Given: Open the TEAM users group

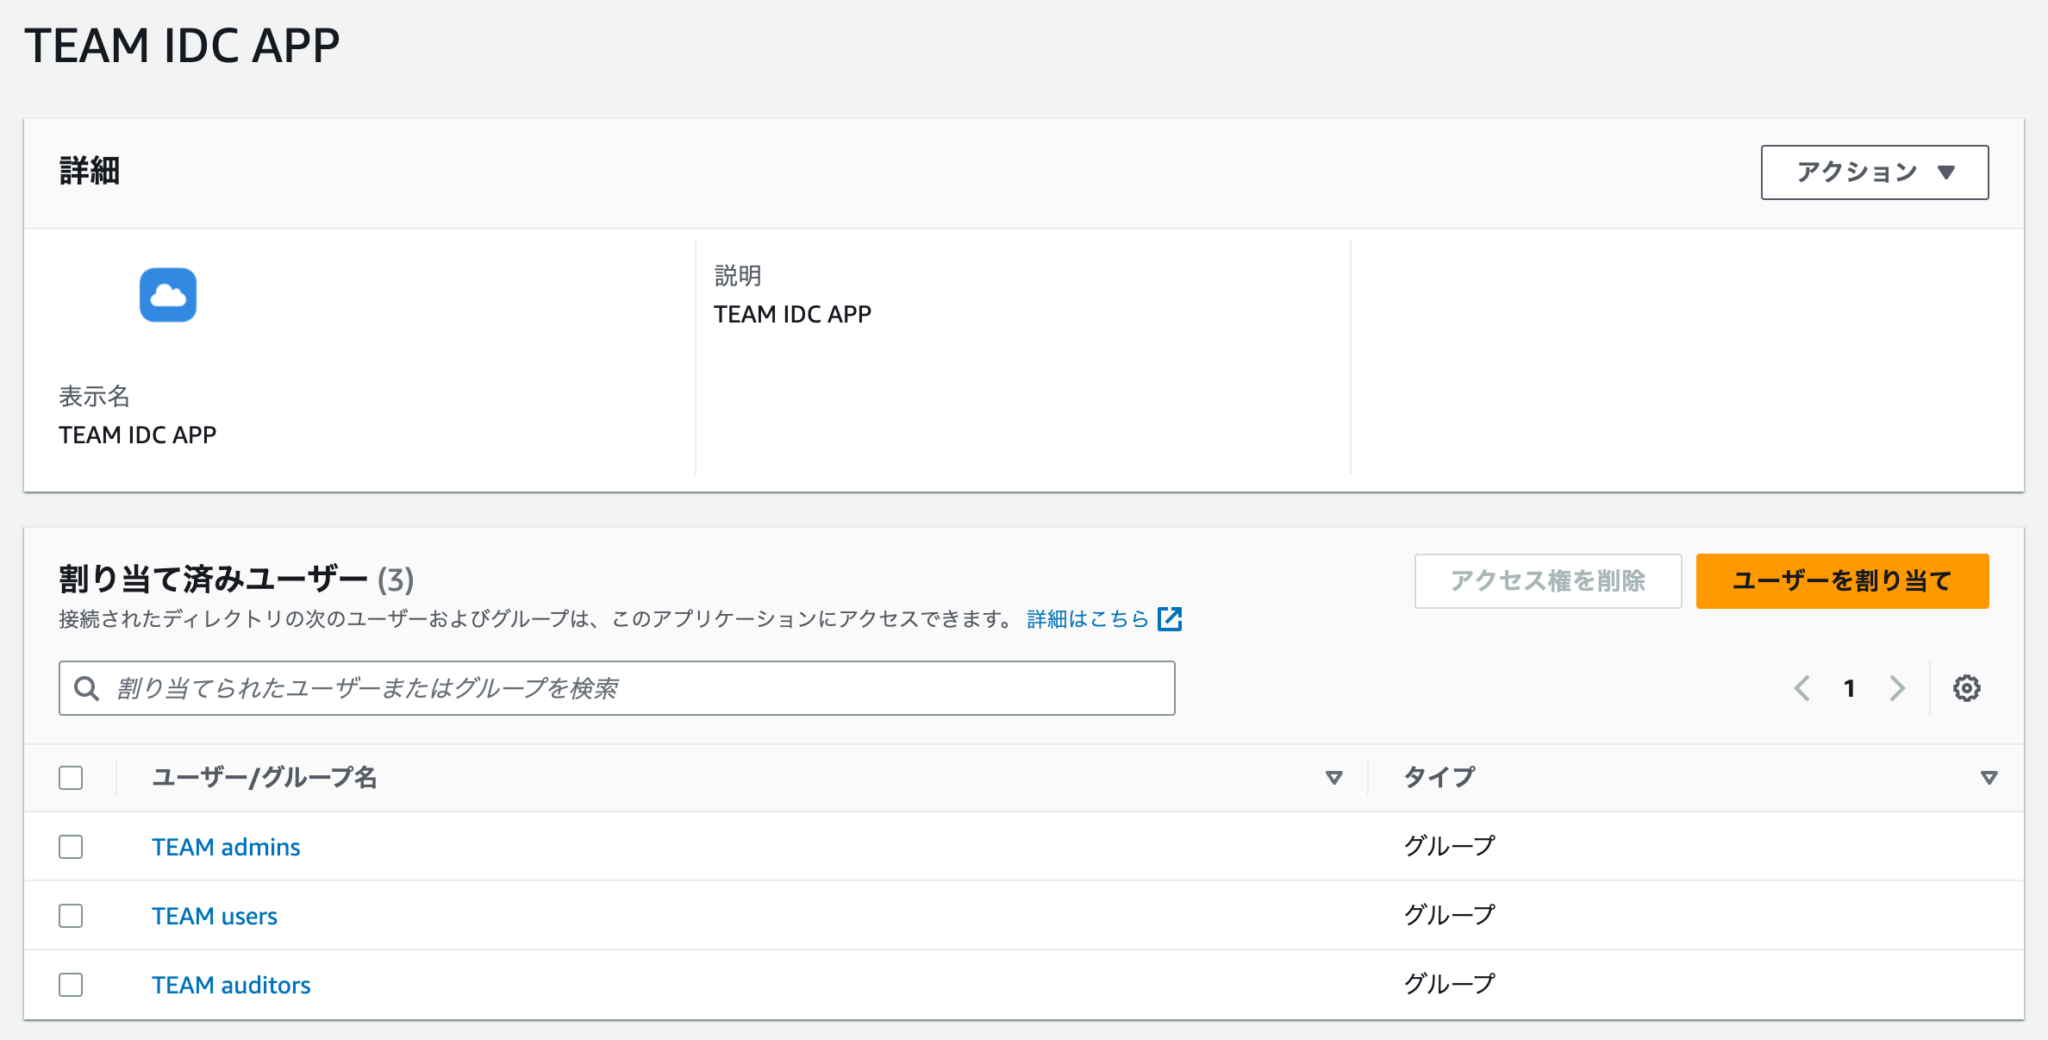Looking at the screenshot, I should [214, 916].
